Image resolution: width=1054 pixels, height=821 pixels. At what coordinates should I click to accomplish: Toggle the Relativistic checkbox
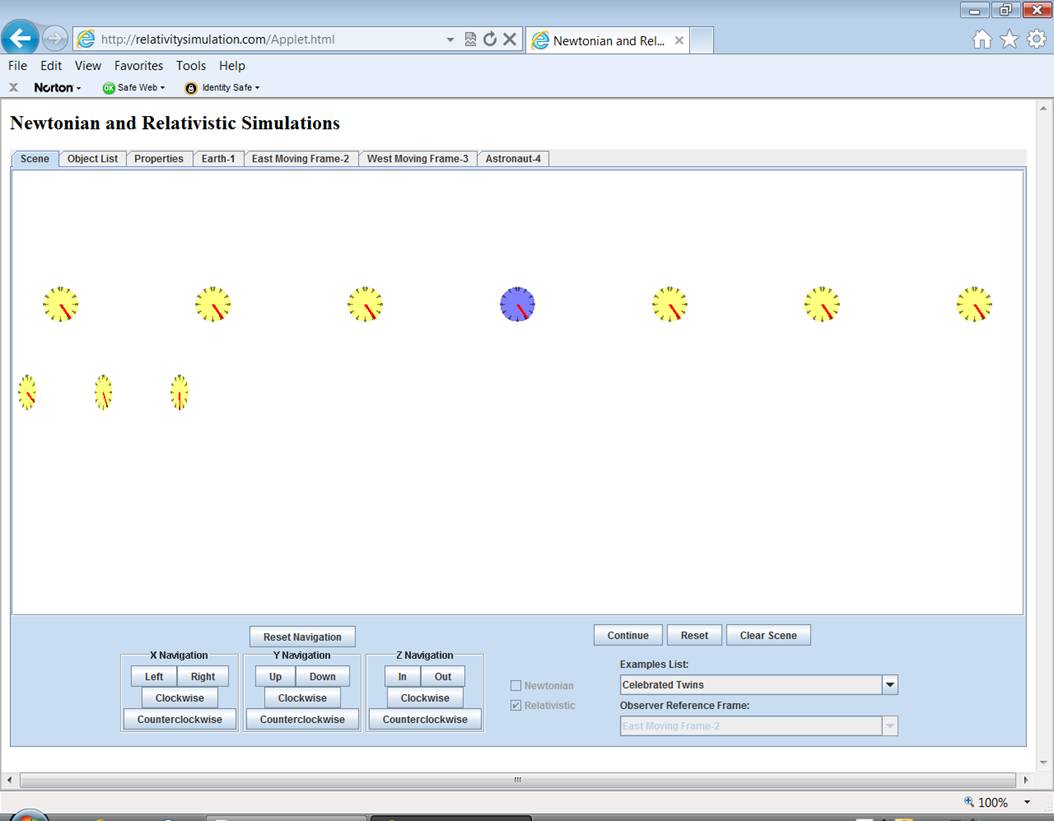(516, 705)
